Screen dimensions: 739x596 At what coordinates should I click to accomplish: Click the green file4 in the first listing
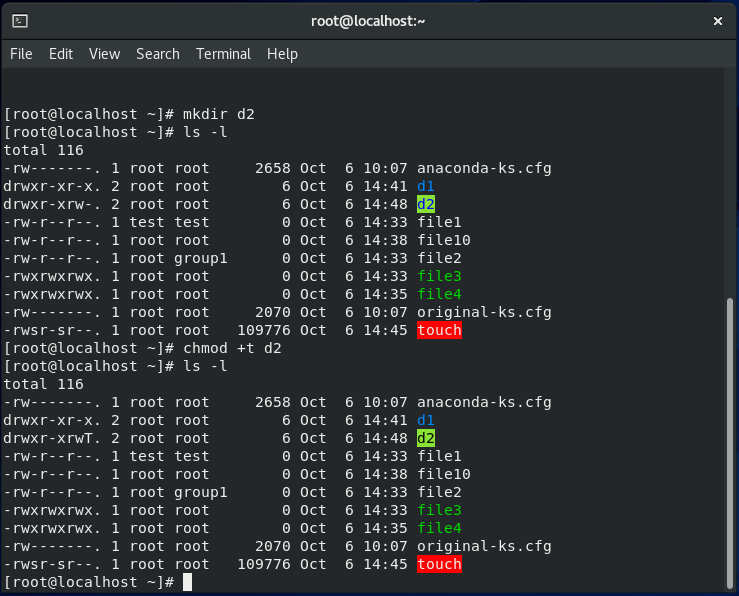point(439,294)
